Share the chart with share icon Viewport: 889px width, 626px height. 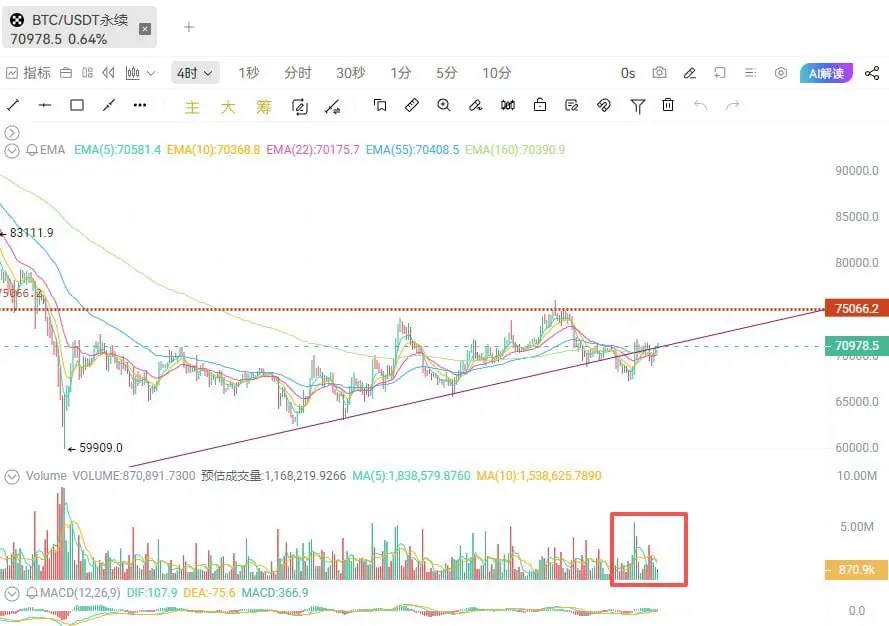pyautogui.click(x=872, y=73)
